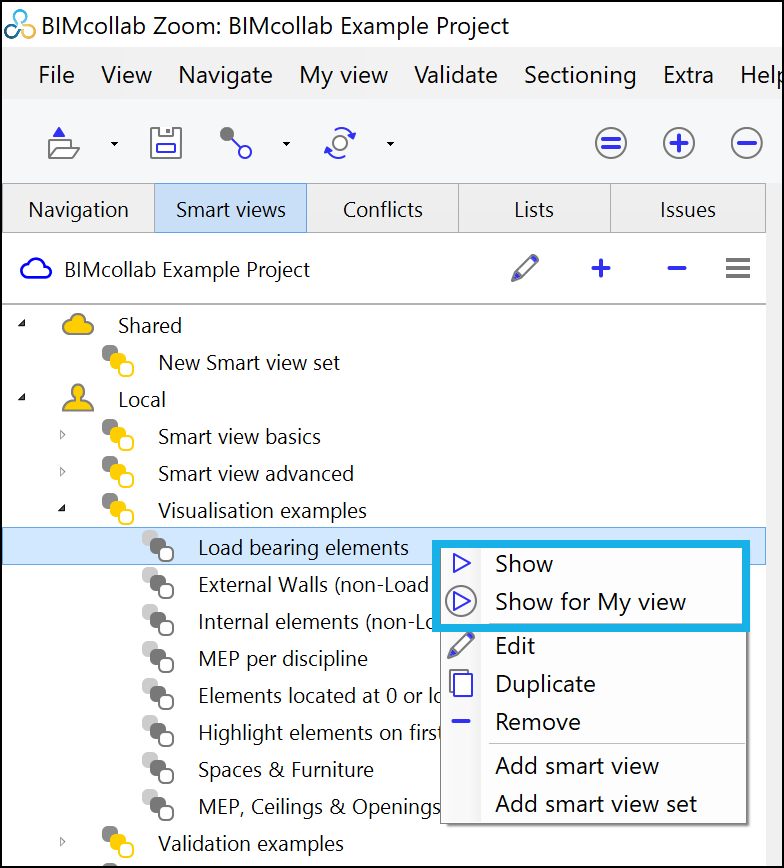Choose Remove in the context menu
This screenshot has width=784, height=868.
pyautogui.click(x=595, y=722)
